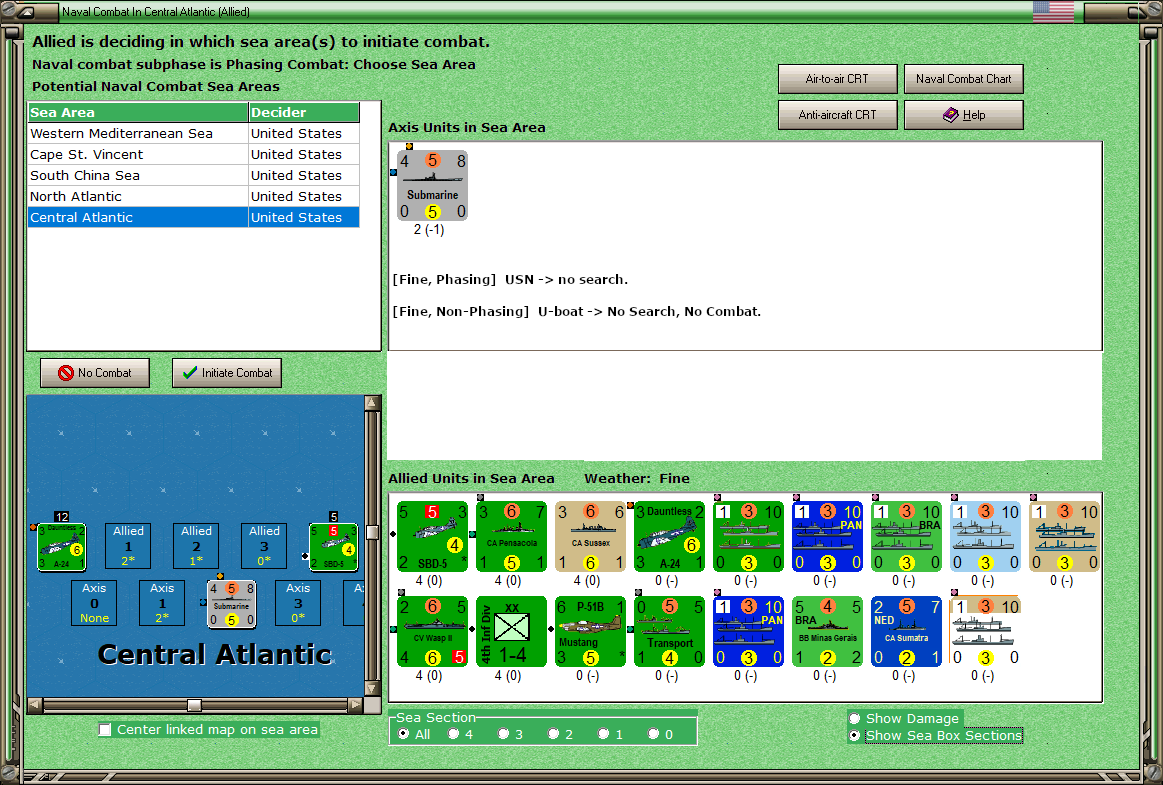The width and height of the screenshot is (1163, 785).
Task: Open the Anti-aircraft CRT chart
Action: tap(837, 115)
